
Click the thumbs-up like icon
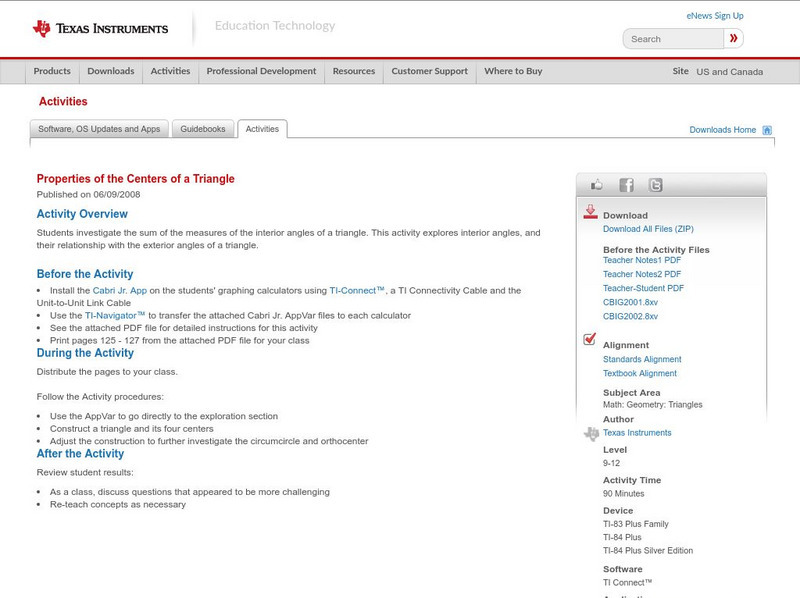[596, 185]
